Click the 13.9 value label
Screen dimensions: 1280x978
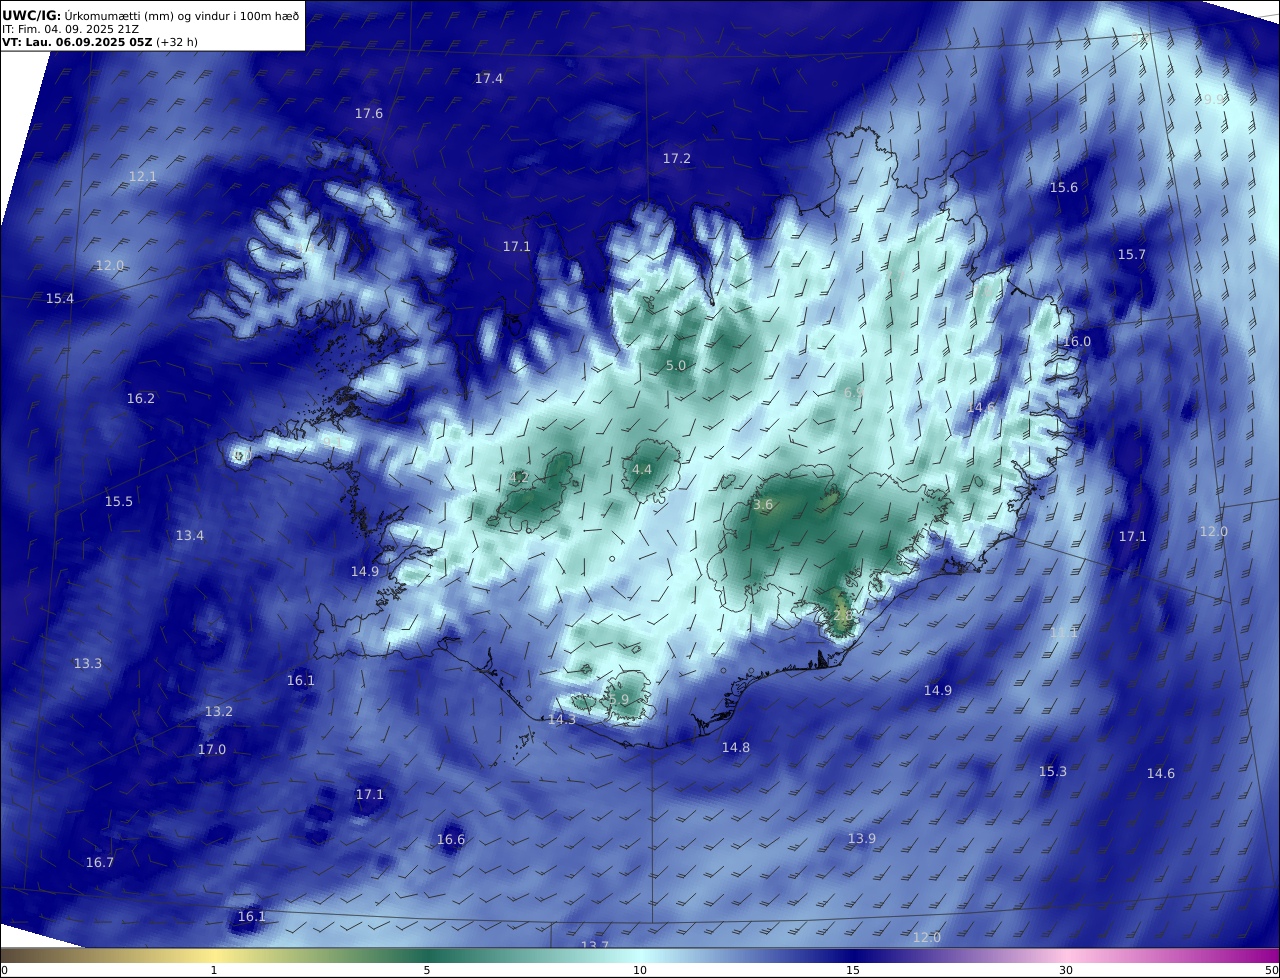862,839
